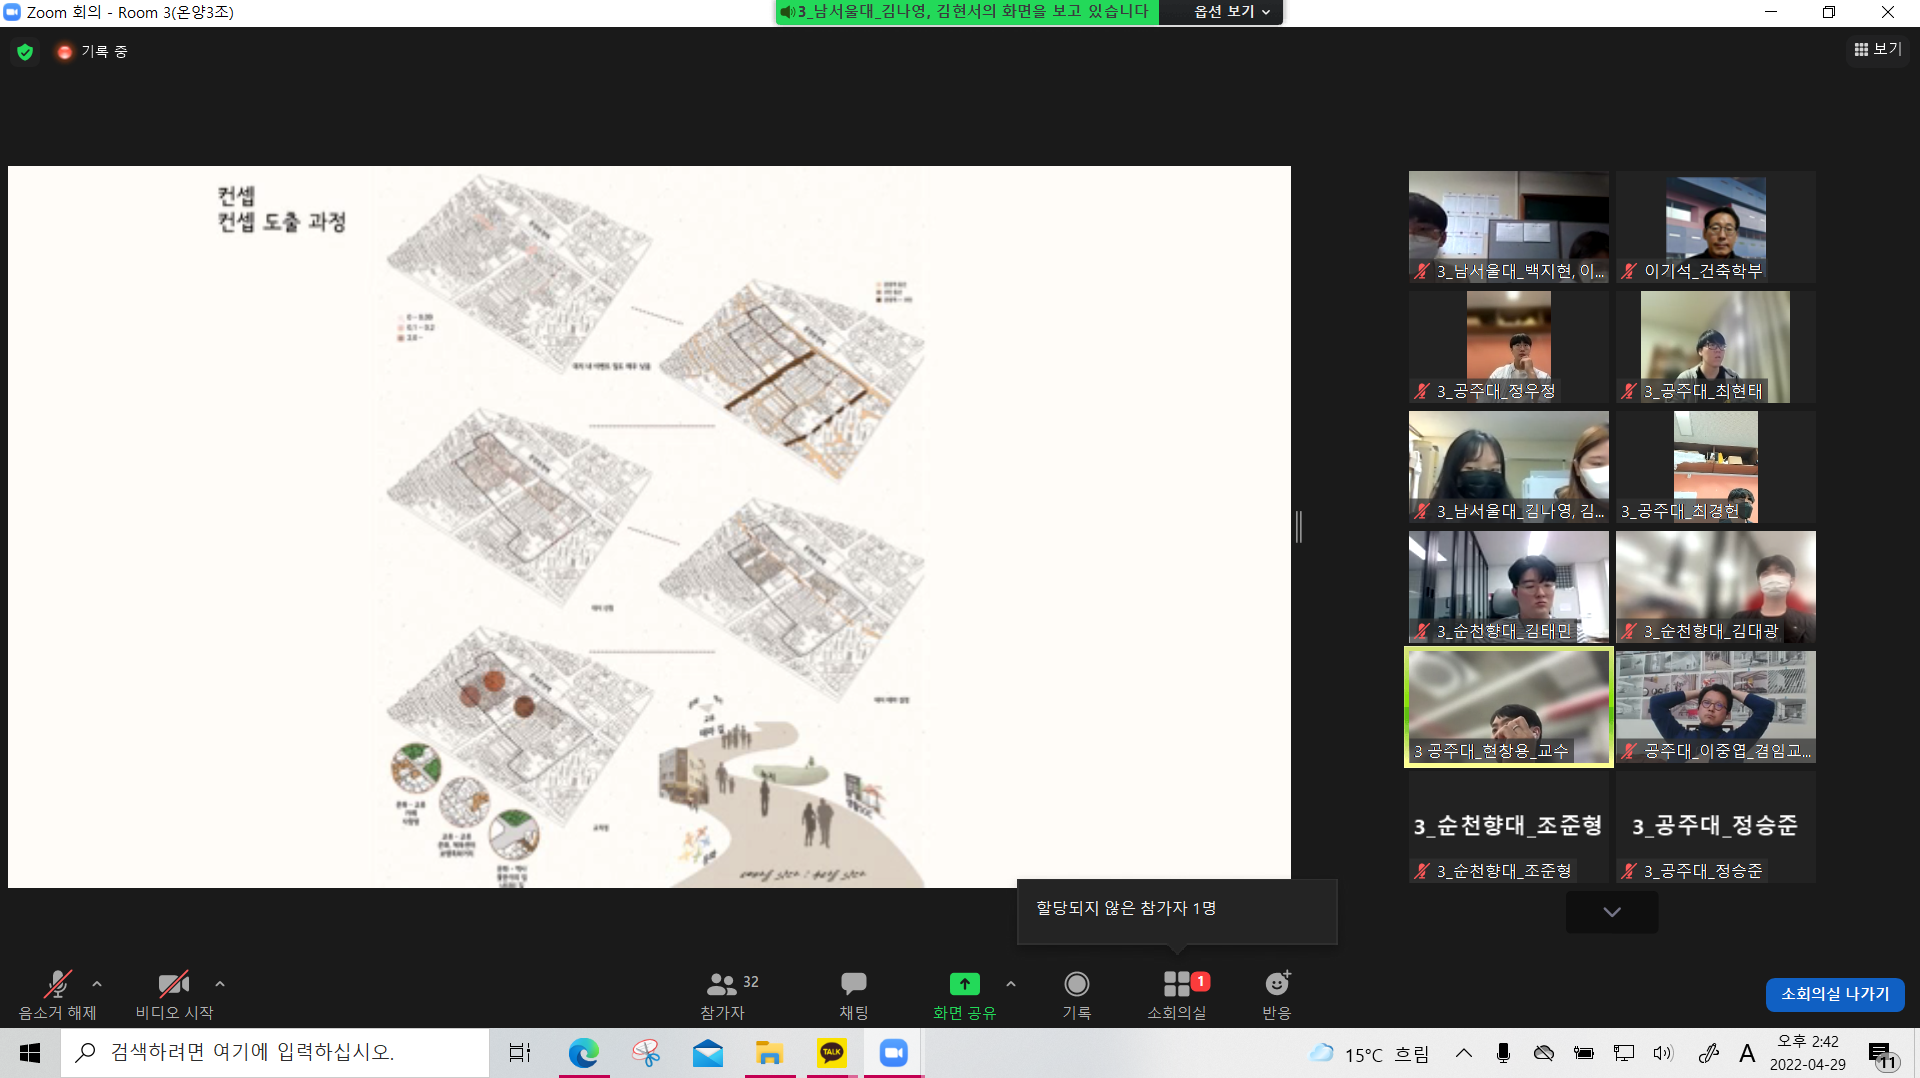Start video with camera toggle
The image size is (1920, 1078).
coord(174,984)
